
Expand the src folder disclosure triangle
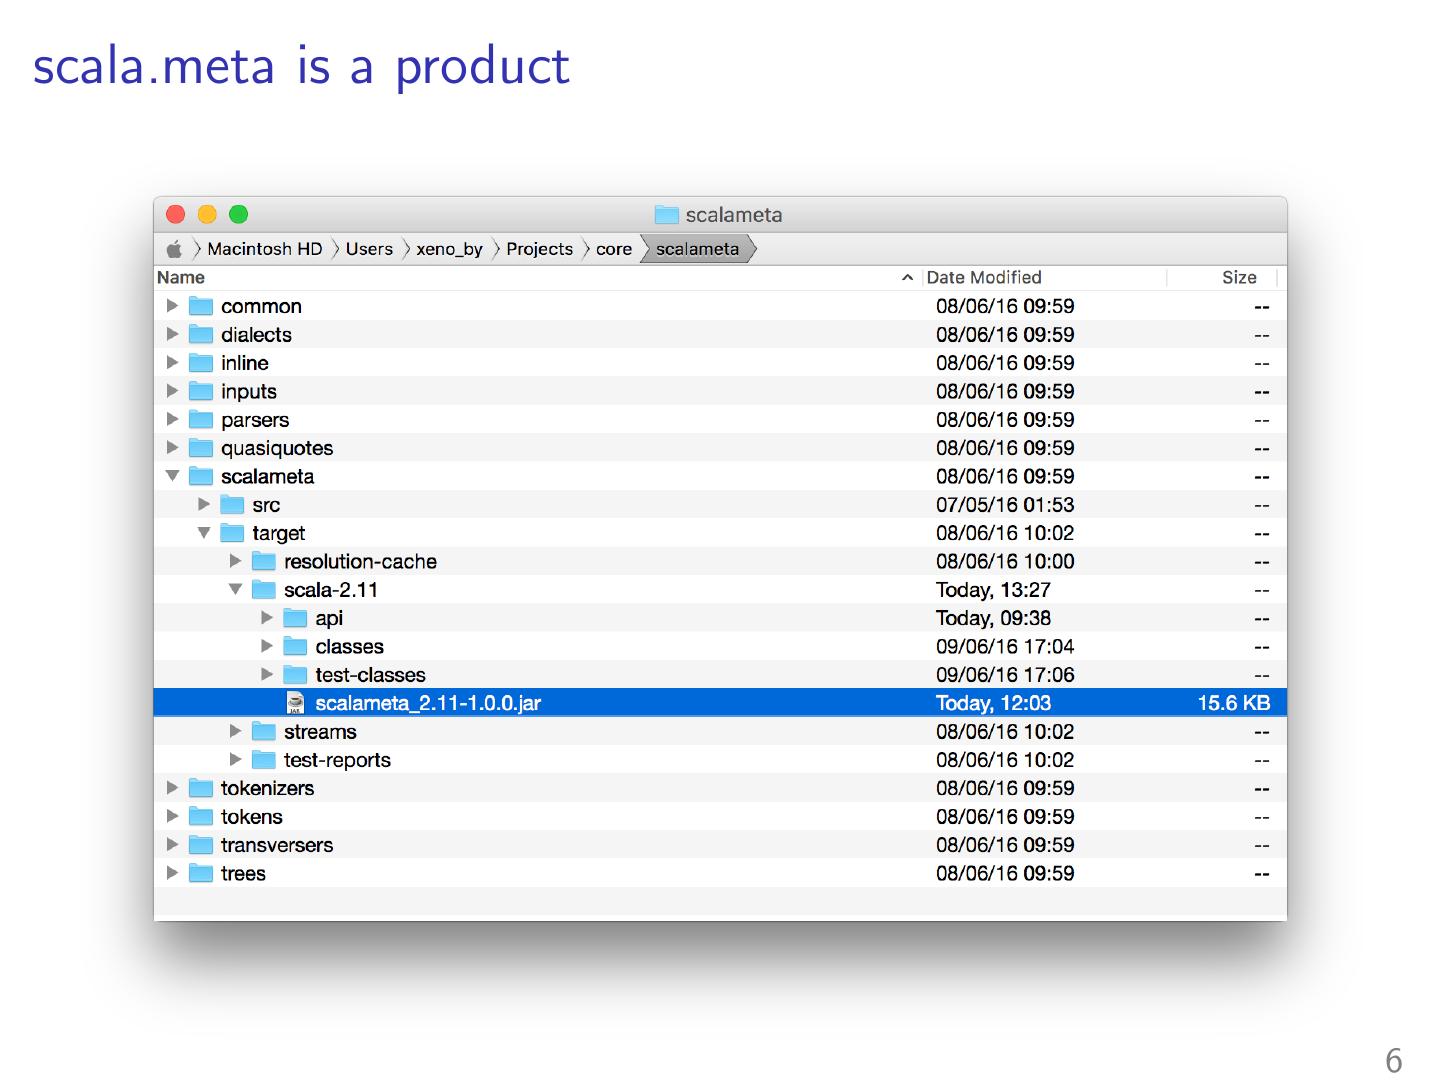coord(204,505)
